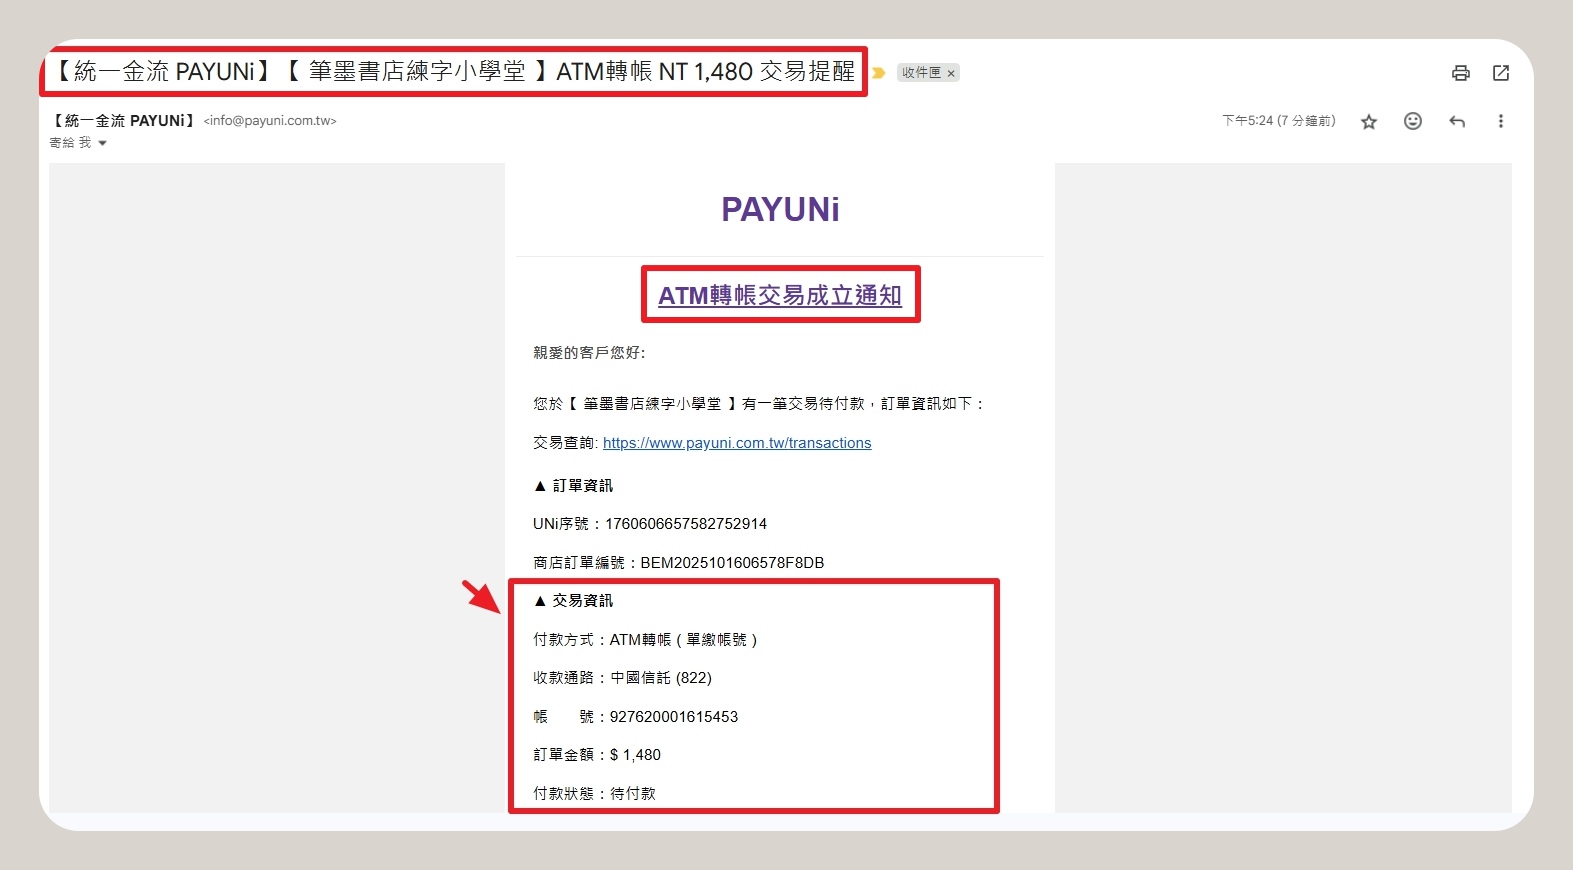Screen dimensions: 1573x870
Task: Click the UNi序號 number 1760606657582752914
Action: (x=685, y=524)
